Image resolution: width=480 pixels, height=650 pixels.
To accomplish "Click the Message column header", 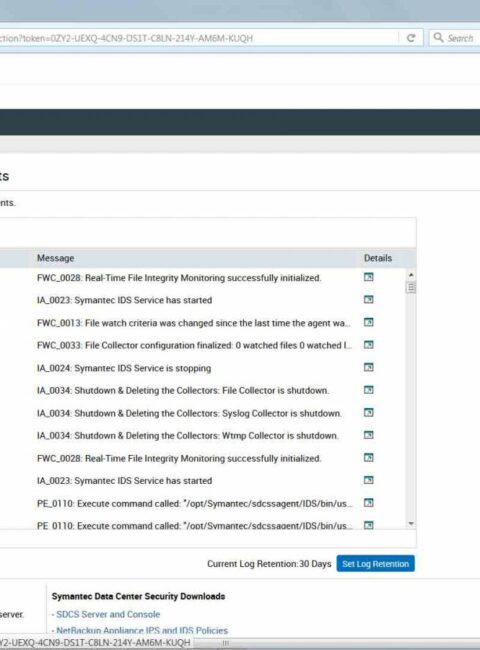I will tap(56, 258).
